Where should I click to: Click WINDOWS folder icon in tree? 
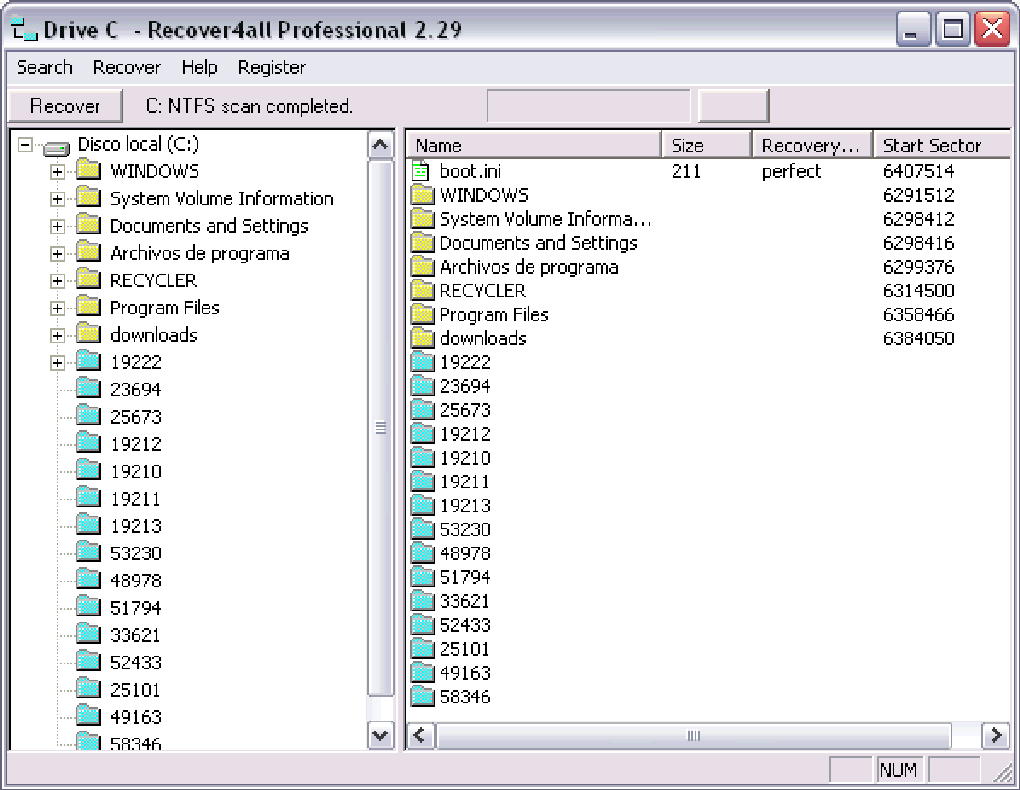pos(88,170)
